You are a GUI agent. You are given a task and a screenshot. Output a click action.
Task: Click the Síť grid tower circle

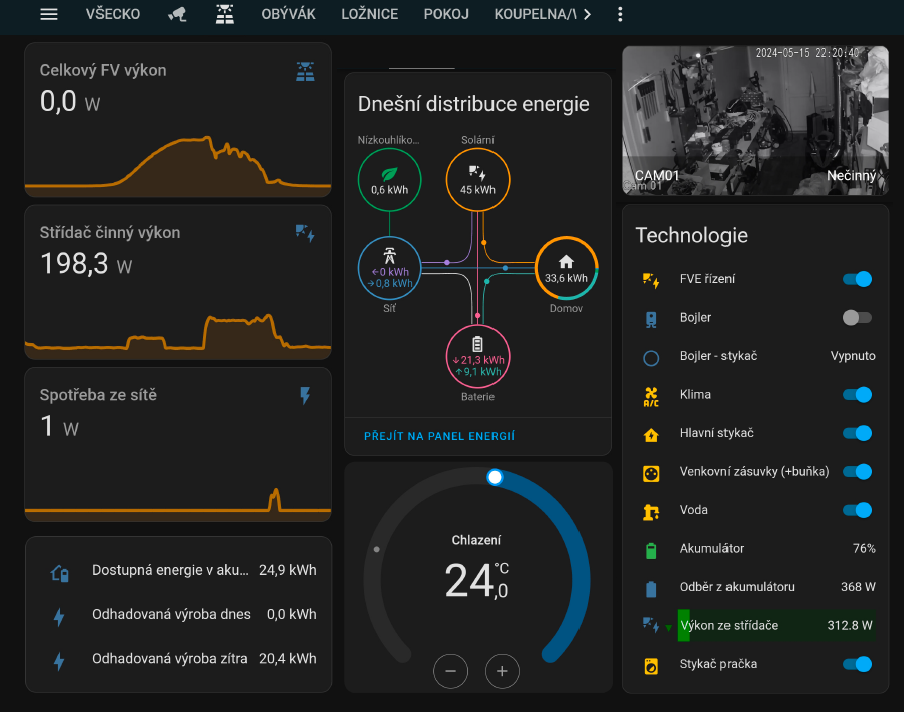pos(390,268)
